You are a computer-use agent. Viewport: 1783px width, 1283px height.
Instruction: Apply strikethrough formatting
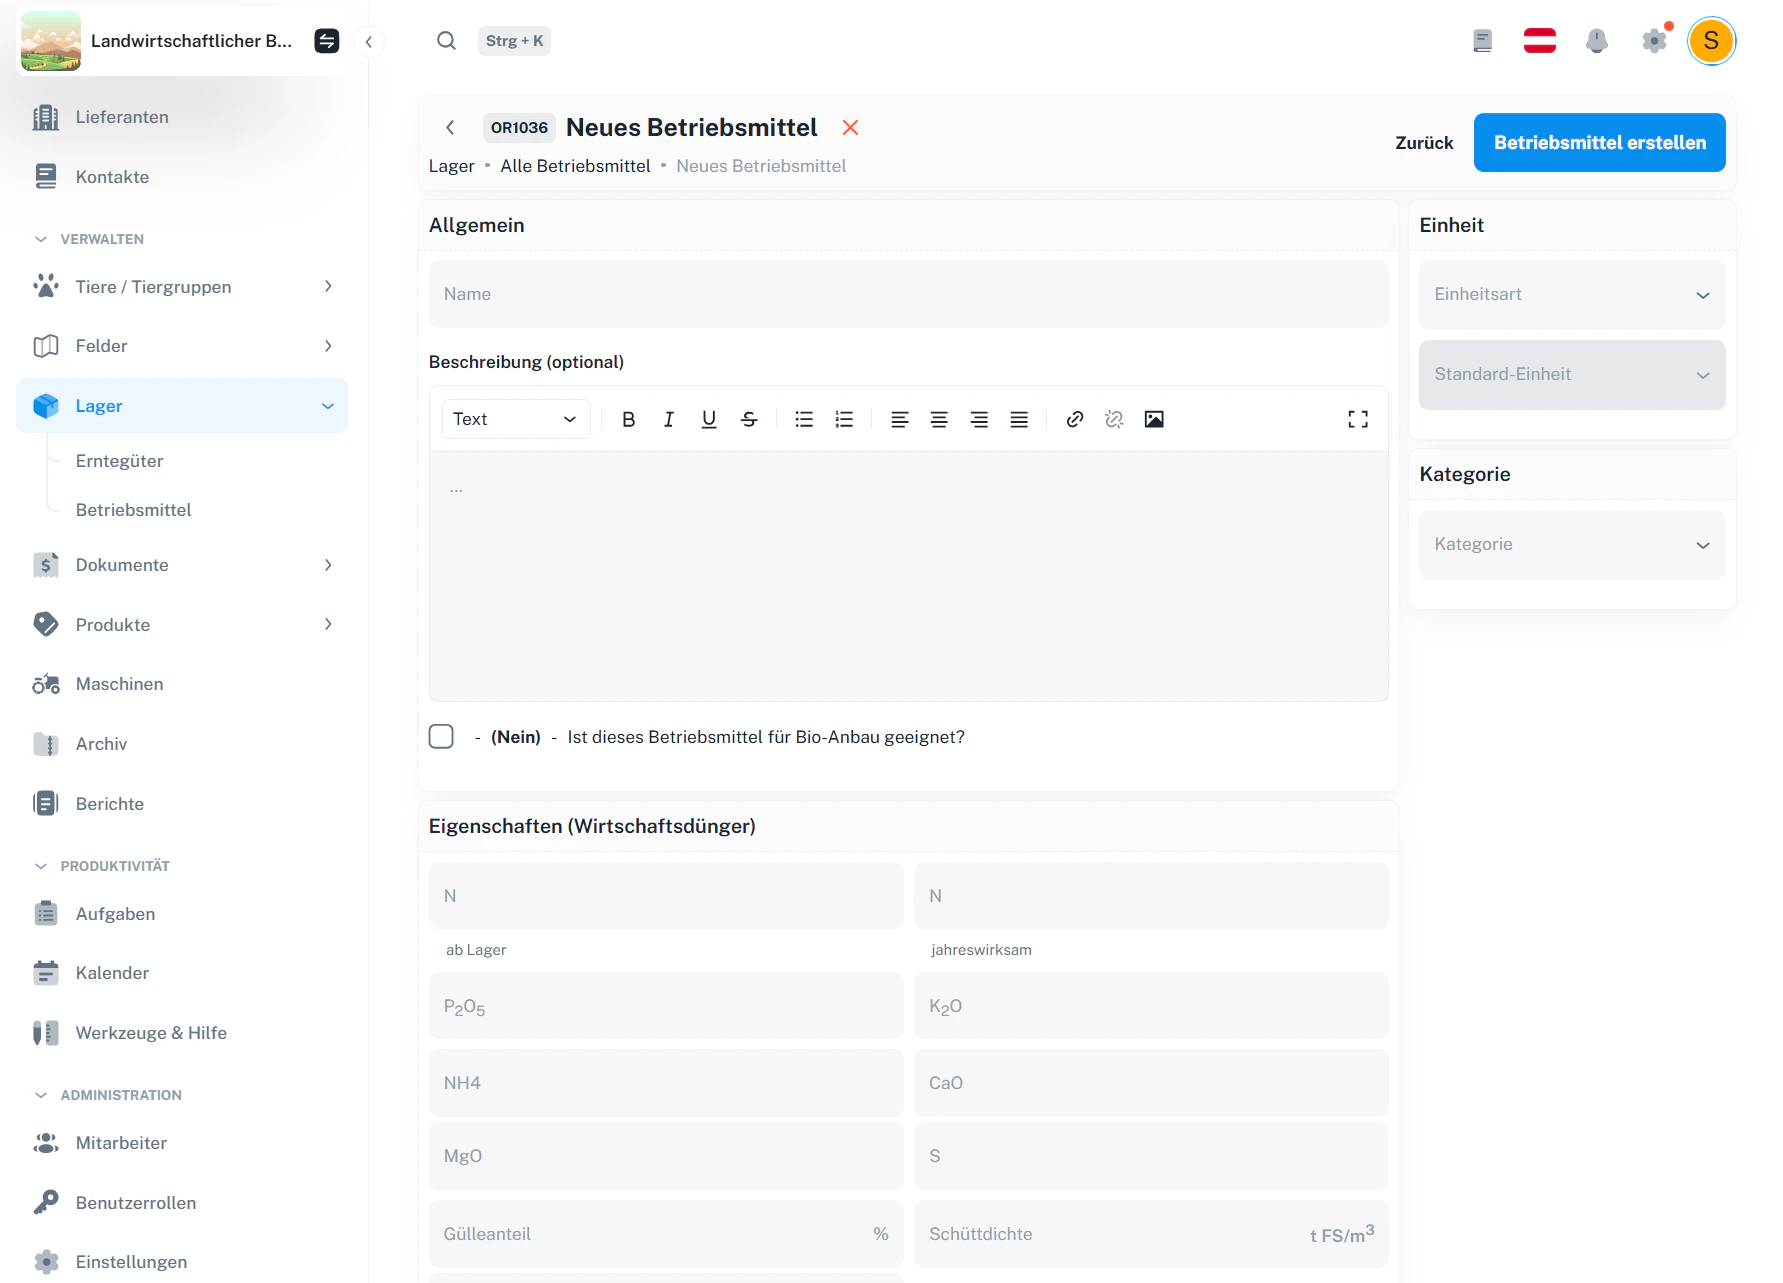pos(749,419)
